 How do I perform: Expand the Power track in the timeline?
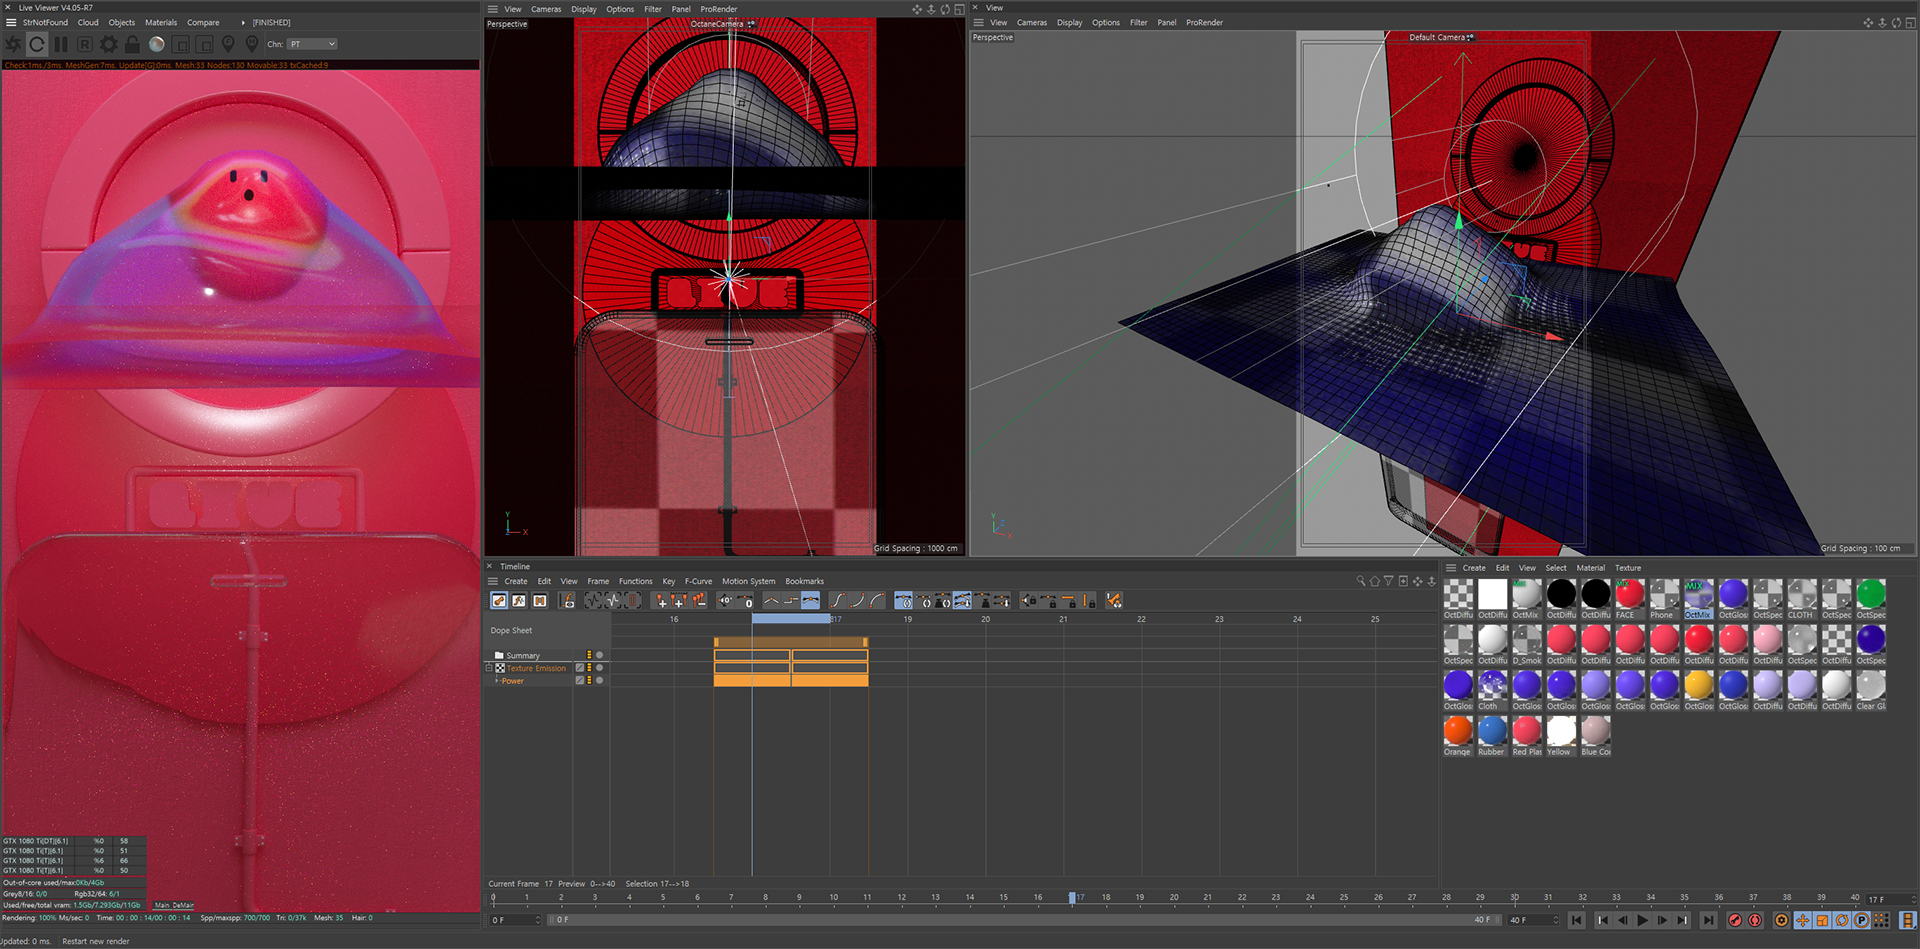(497, 681)
